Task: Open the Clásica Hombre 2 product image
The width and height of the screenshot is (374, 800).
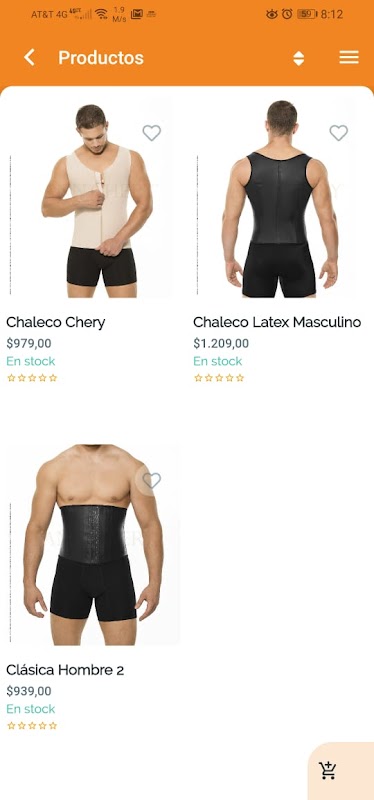Action: (93, 545)
